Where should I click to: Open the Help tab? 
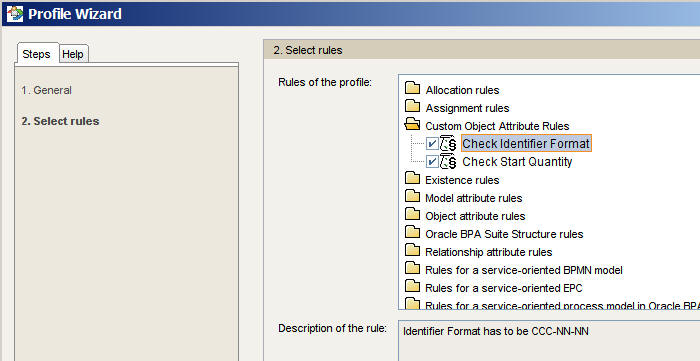(73, 54)
